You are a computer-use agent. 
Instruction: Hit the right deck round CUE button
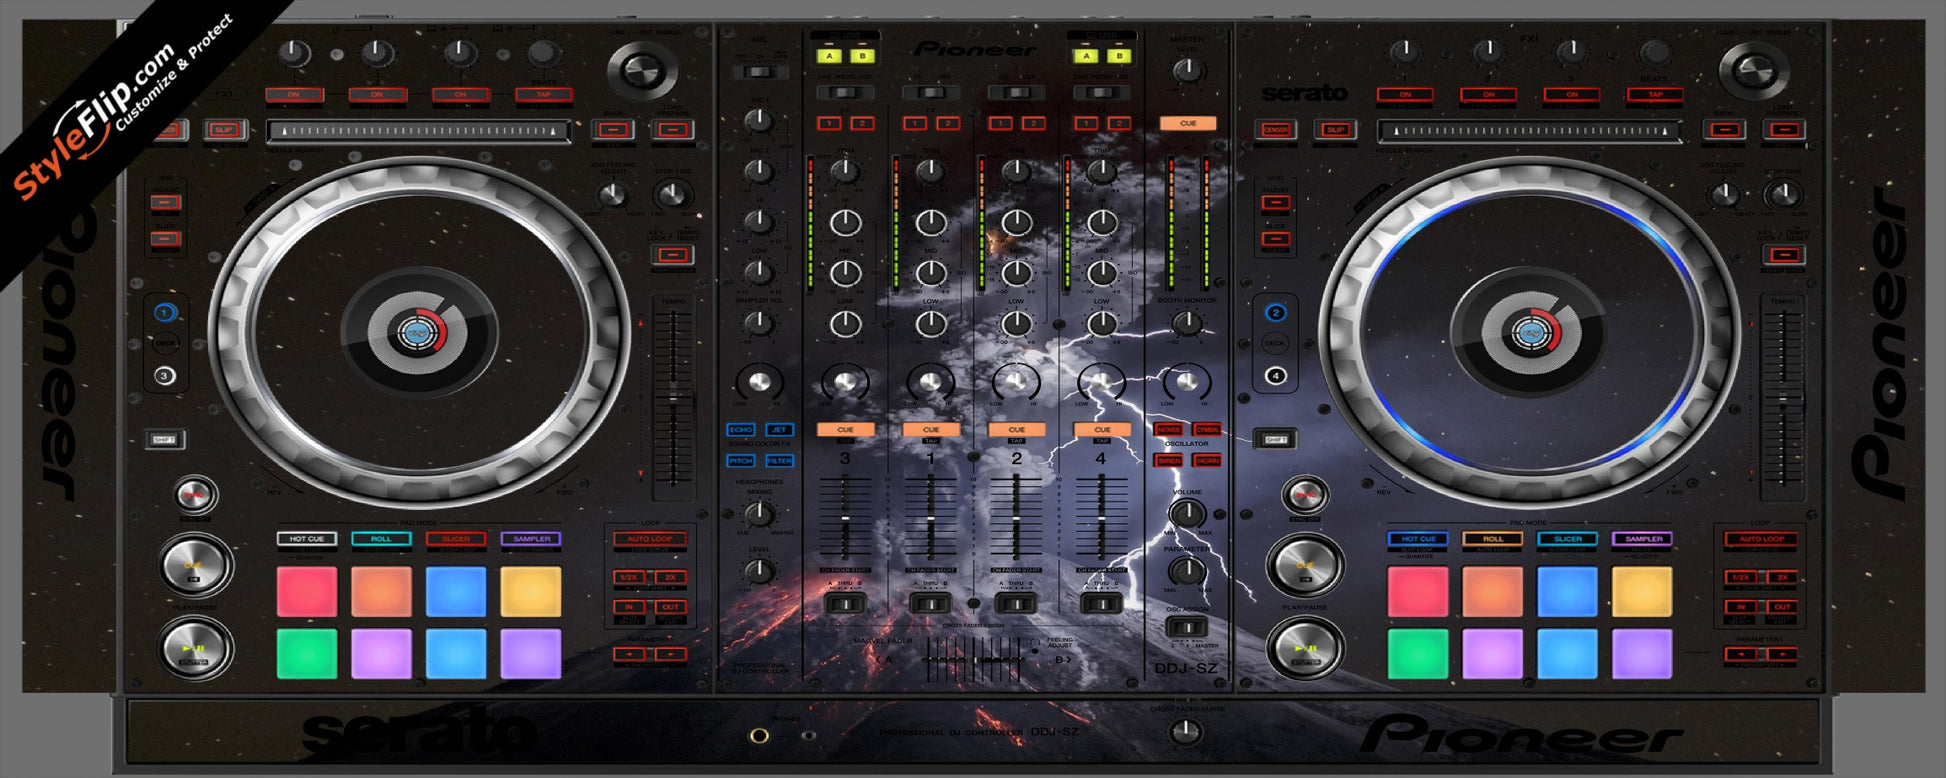(x=1305, y=565)
